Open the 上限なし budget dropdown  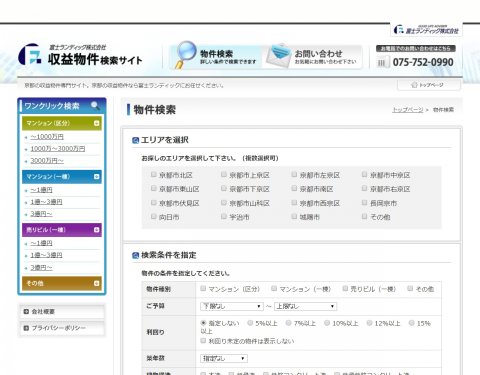pyautogui.click(x=305, y=306)
